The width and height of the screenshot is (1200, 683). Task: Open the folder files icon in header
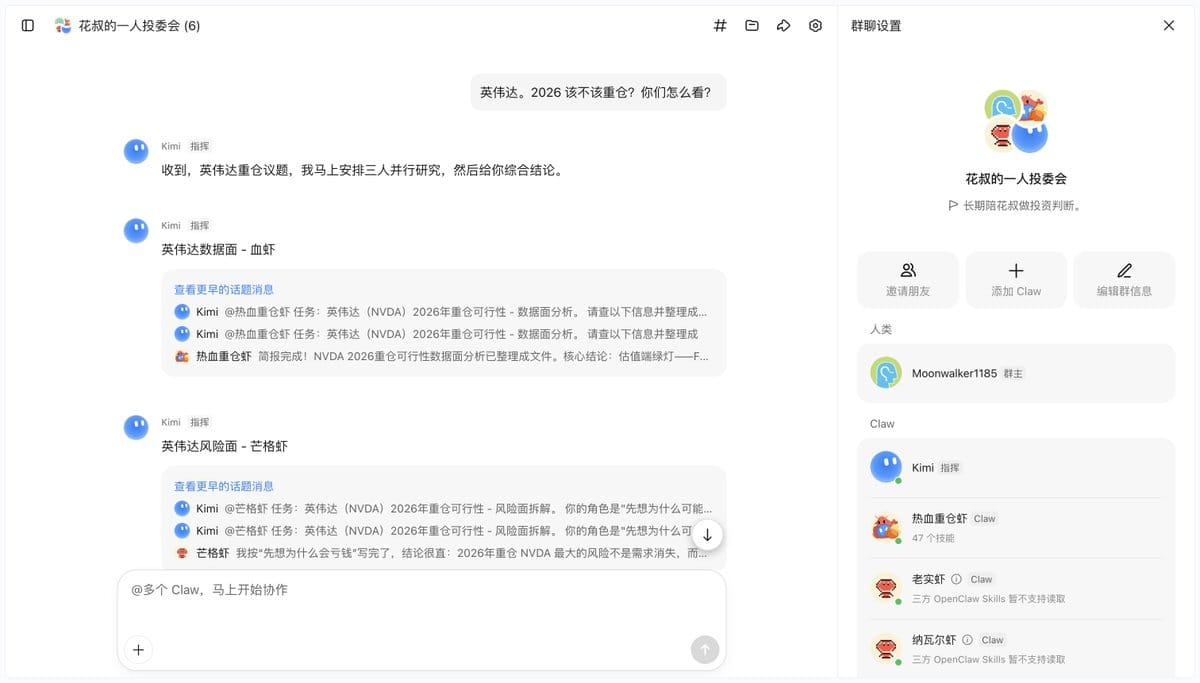pyautogui.click(x=752, y=25)
